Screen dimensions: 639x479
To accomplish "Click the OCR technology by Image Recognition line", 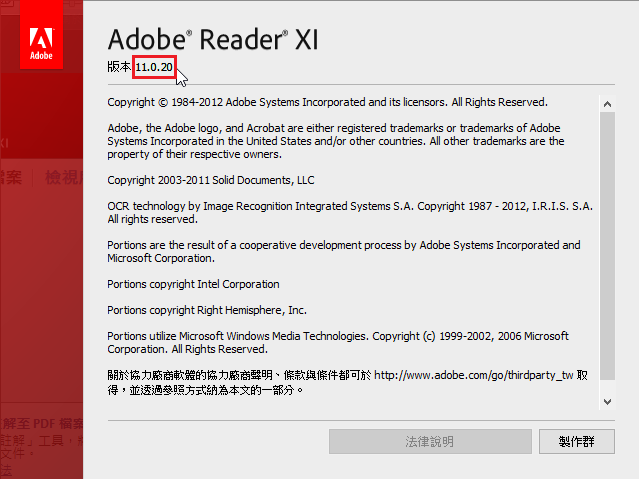I will pos(350,212).
